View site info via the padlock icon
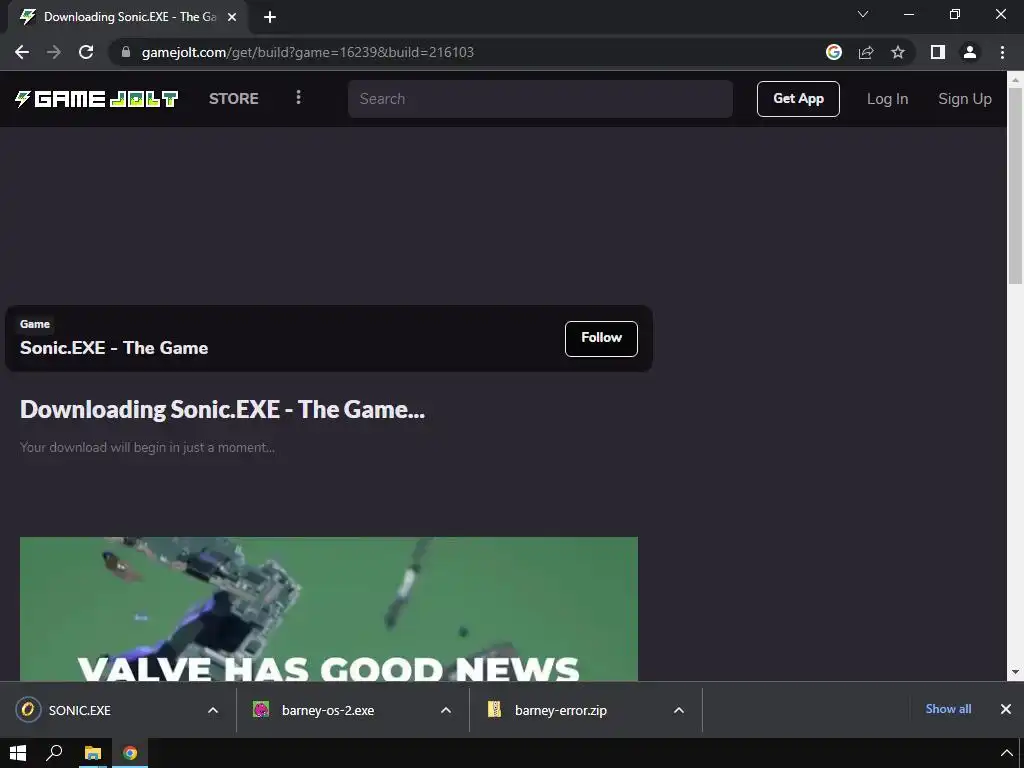Viewport: 1024px width, 768px height. (126, 52)
